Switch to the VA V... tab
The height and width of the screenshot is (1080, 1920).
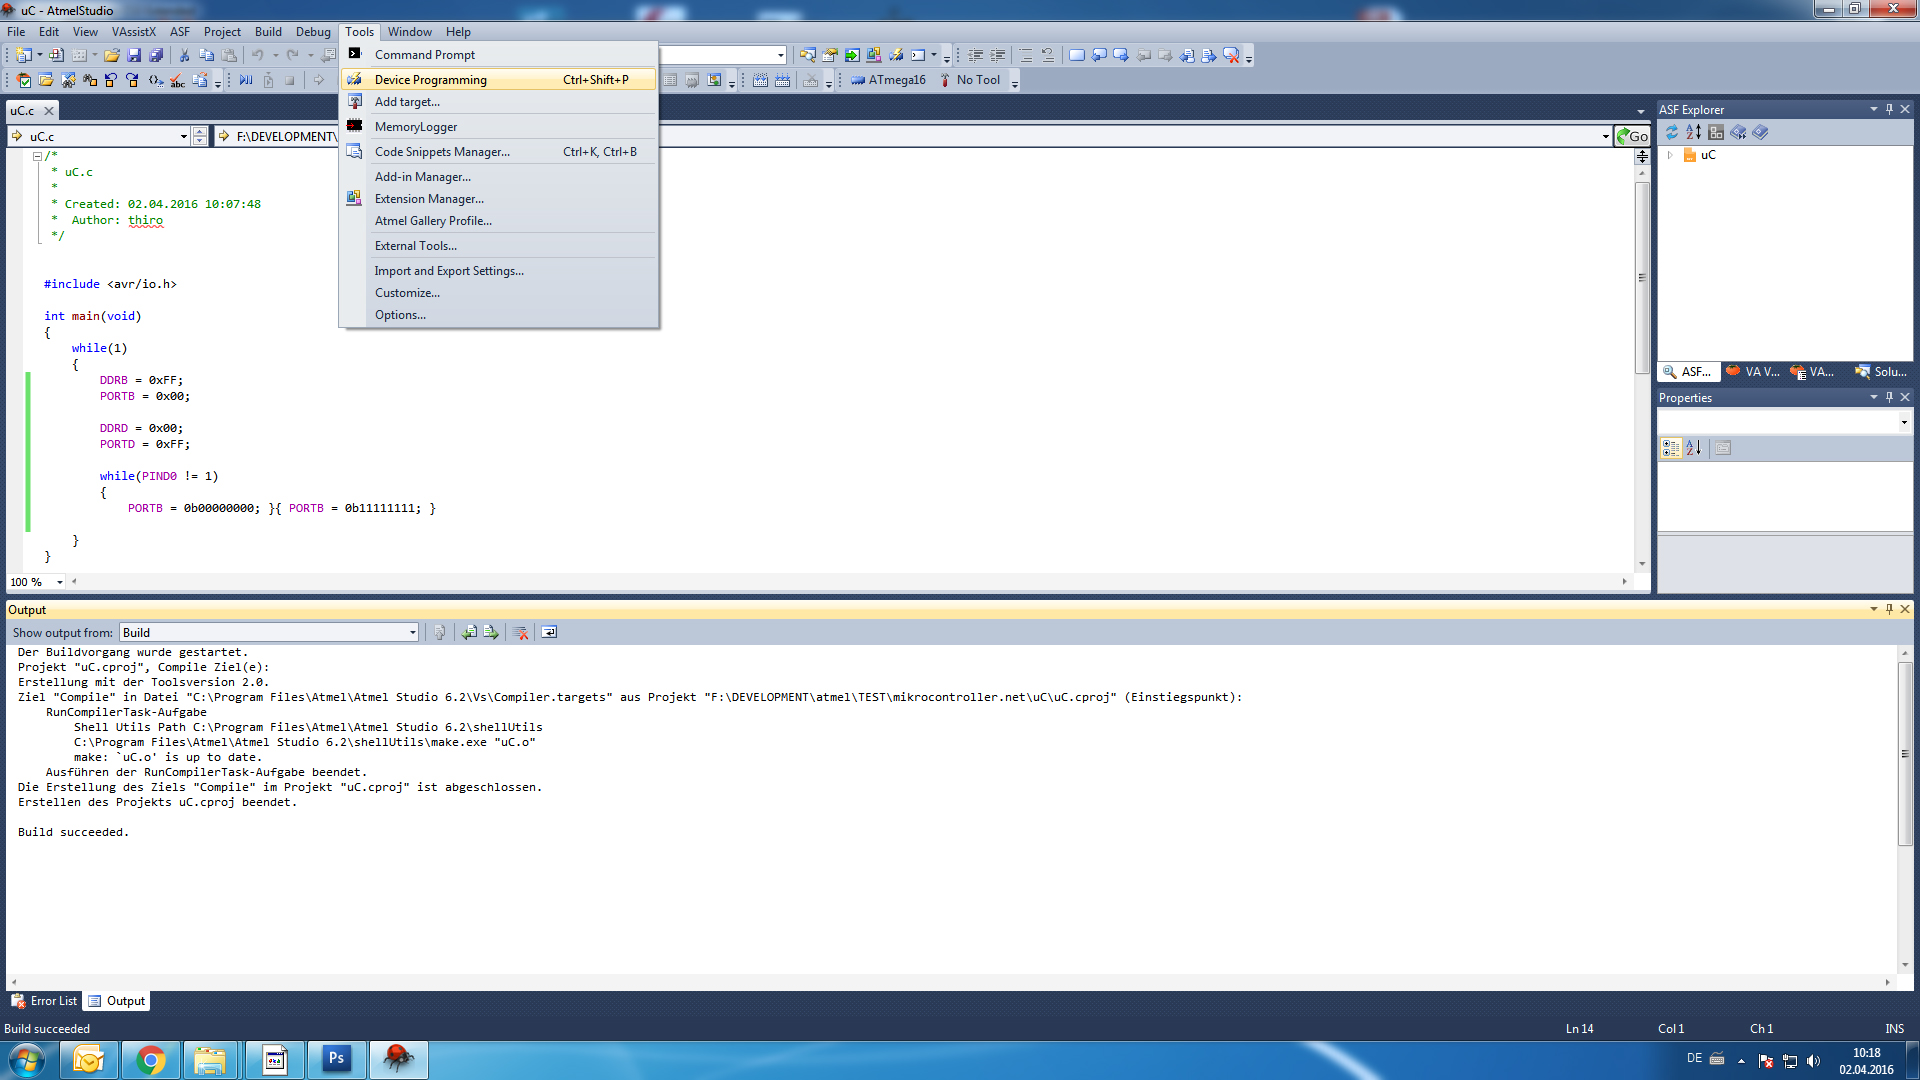coord(1753,372)
